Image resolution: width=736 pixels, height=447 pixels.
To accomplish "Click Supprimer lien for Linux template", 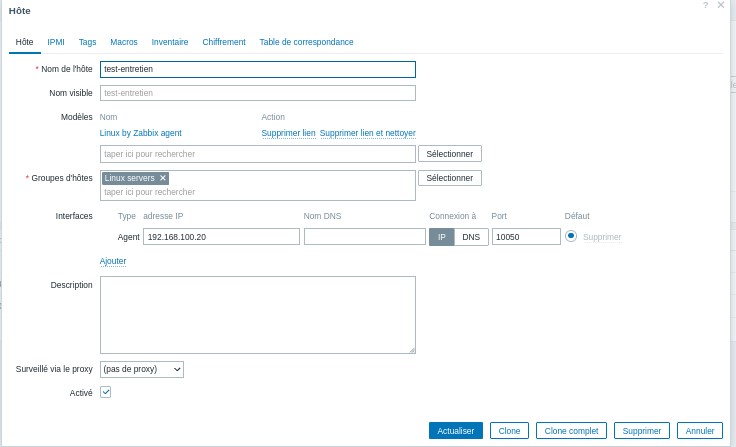I will tap(288, 133).
